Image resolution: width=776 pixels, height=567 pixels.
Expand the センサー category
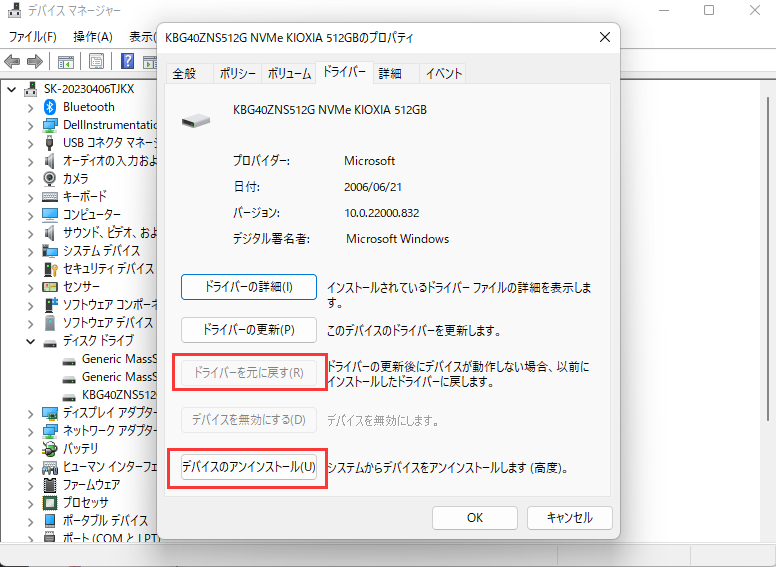click(x=31, y=287)
